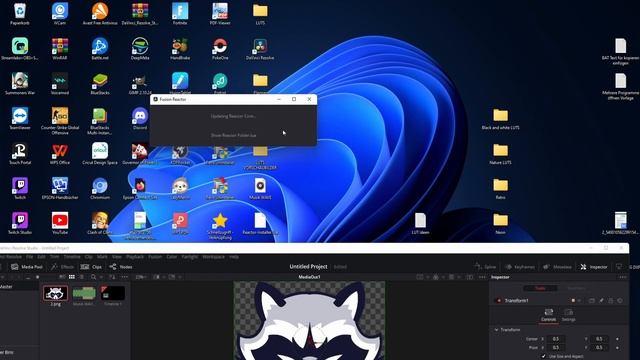Select the Settings tab for Transform1
This screenshot has width=640, height=360.
pyautogui.click(x=569, y=315)
